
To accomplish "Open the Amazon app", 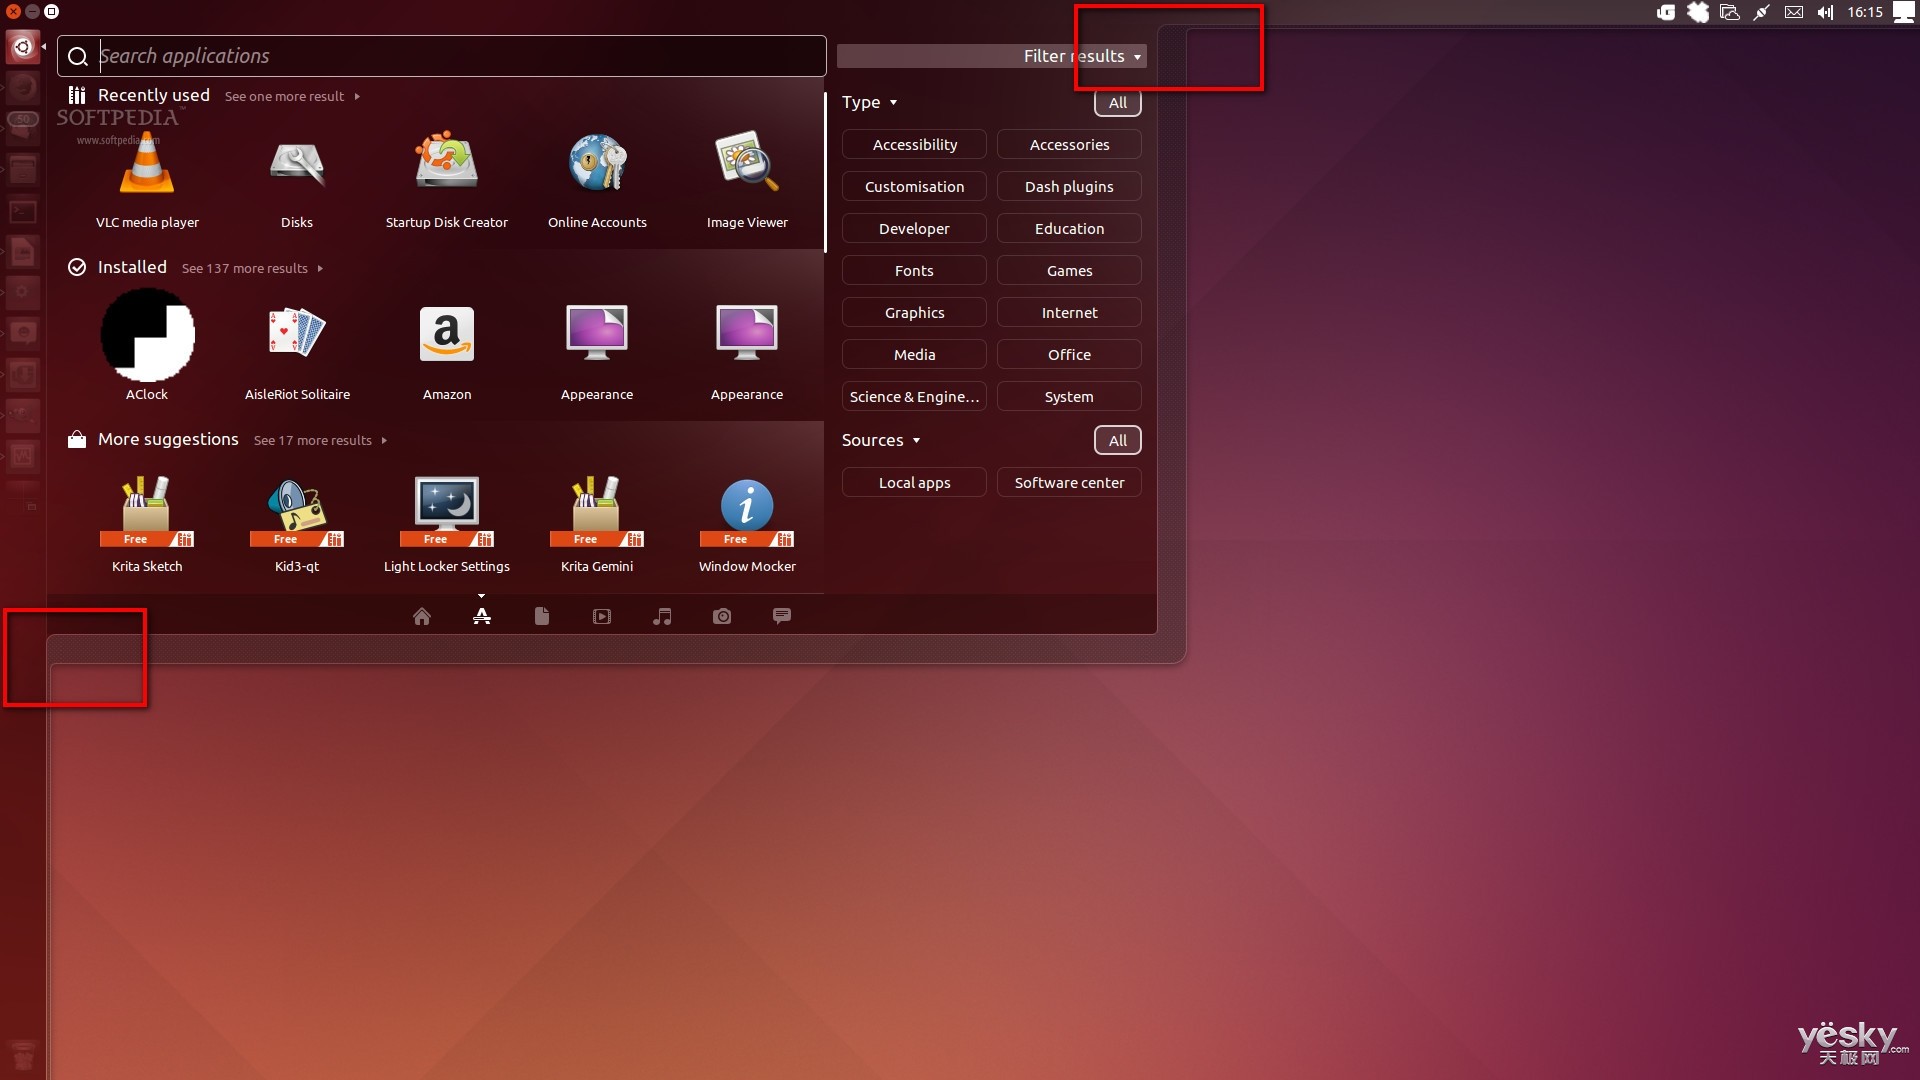I will click(447, 352).
